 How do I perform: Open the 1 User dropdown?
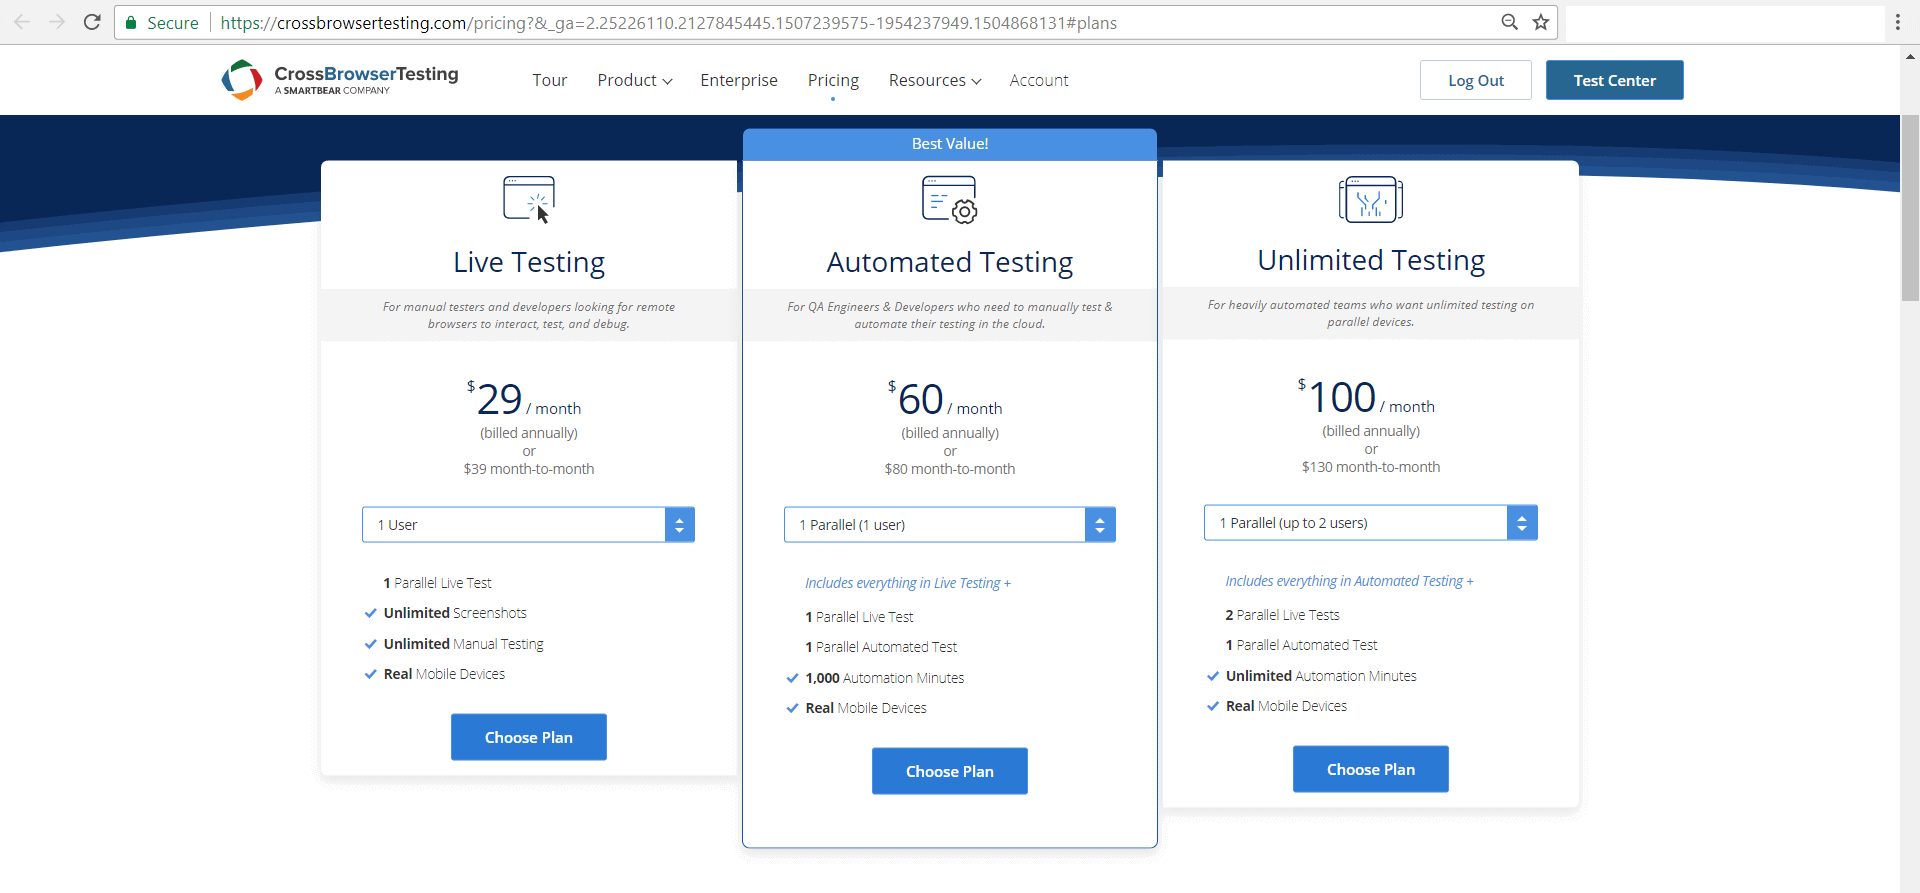point(528,525)
